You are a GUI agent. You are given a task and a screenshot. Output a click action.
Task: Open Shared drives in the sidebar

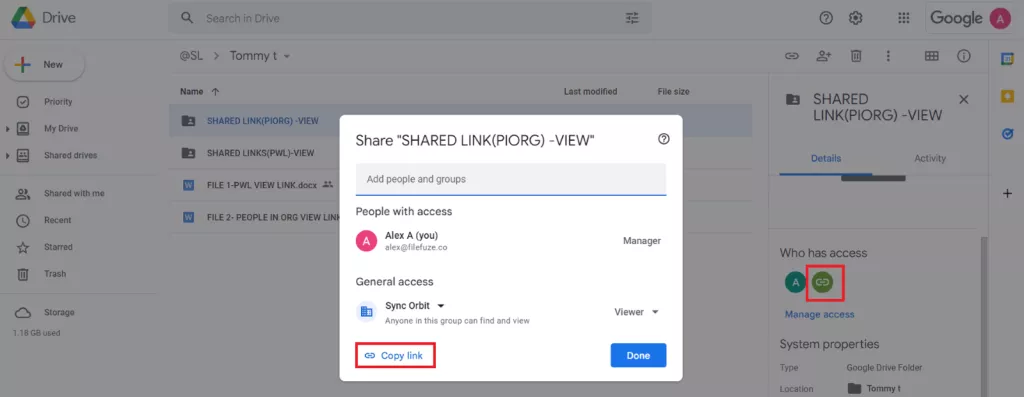[x=70, y=155]
